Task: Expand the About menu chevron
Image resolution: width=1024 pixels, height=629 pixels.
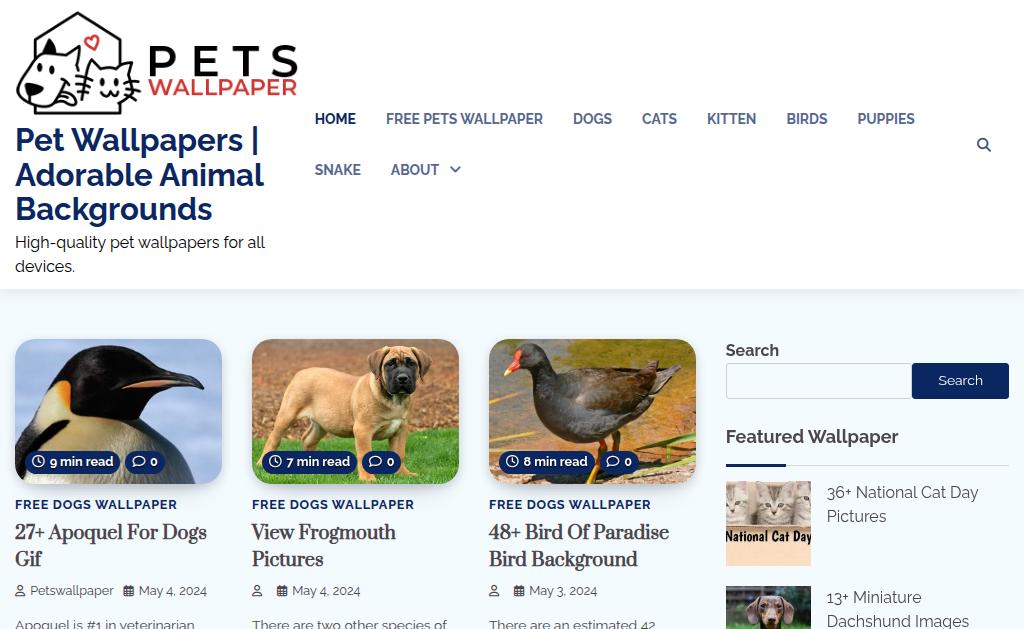Action: pyautogui.click(x=455, y=169)
